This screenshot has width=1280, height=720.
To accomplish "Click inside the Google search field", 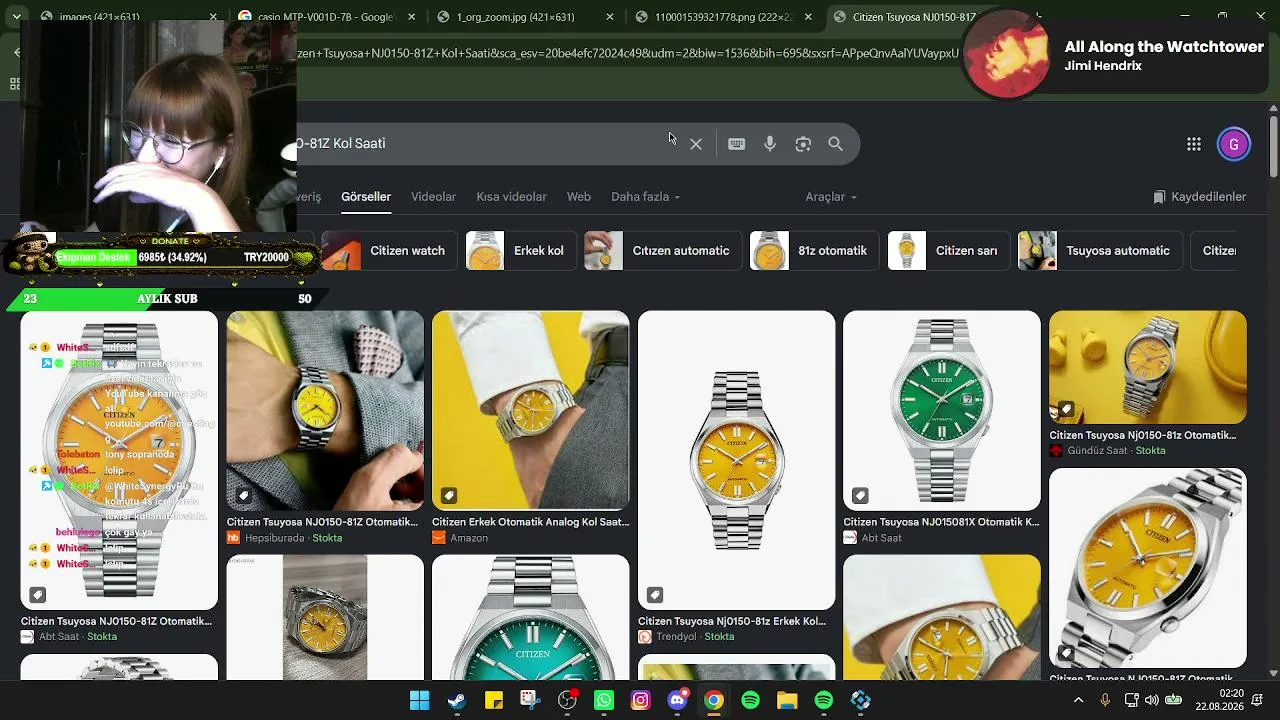I will pyautogui.click(x=480, y=144).
